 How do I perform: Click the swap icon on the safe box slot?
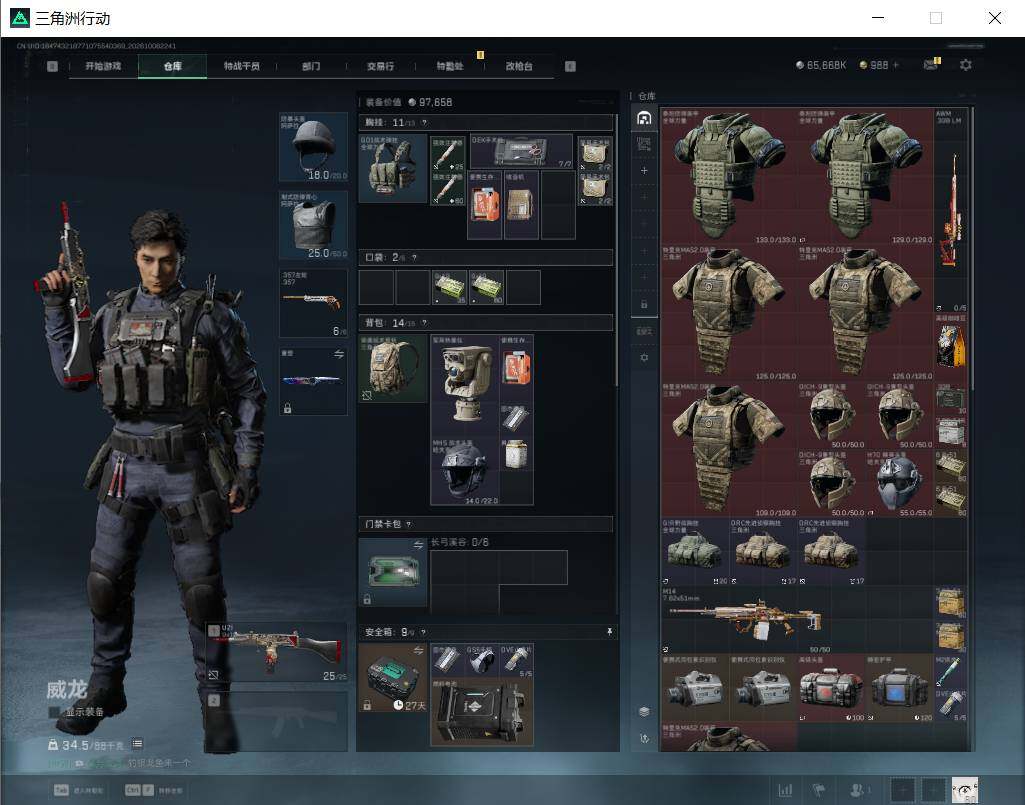[418, 651]
